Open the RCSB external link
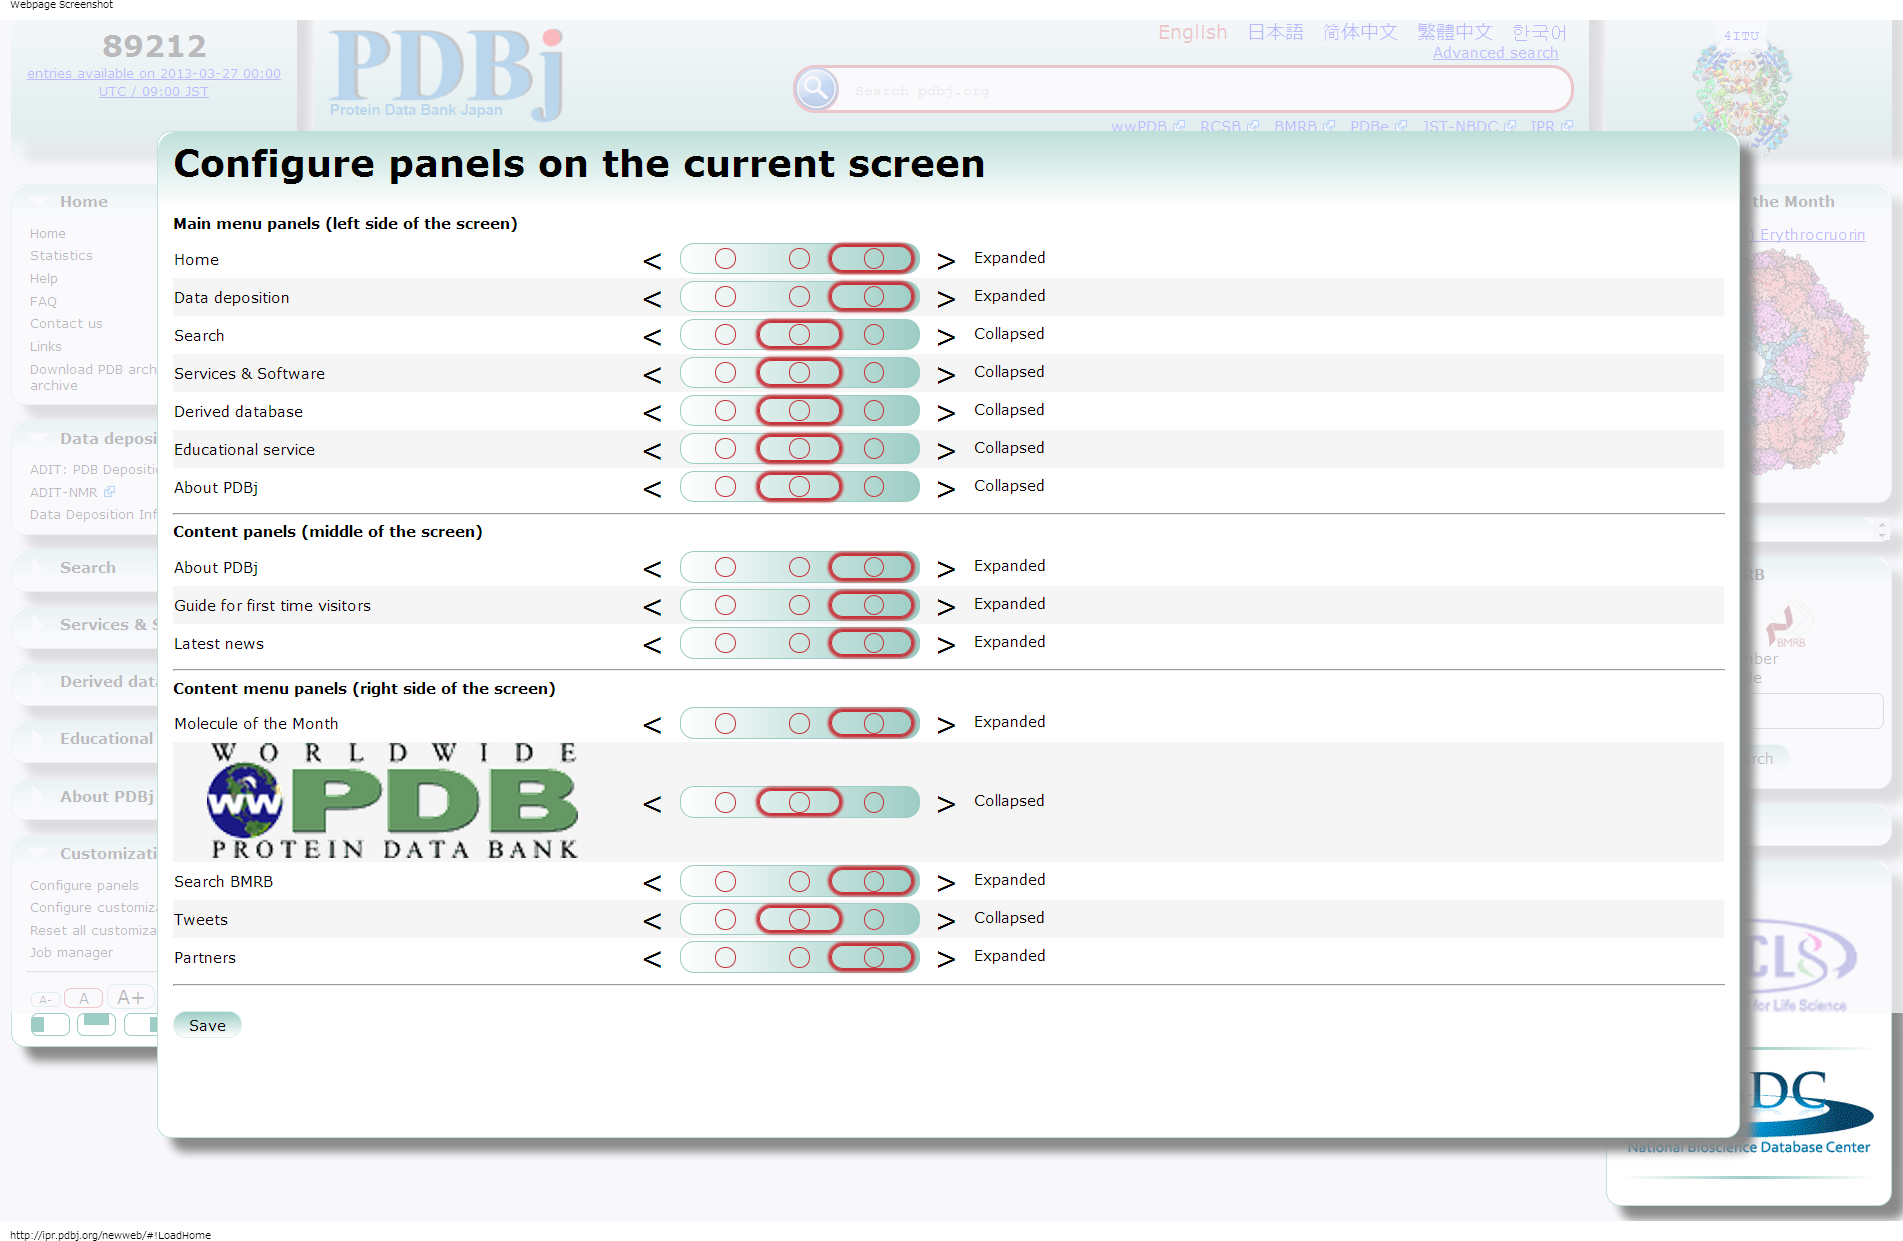 point(1229,126)
